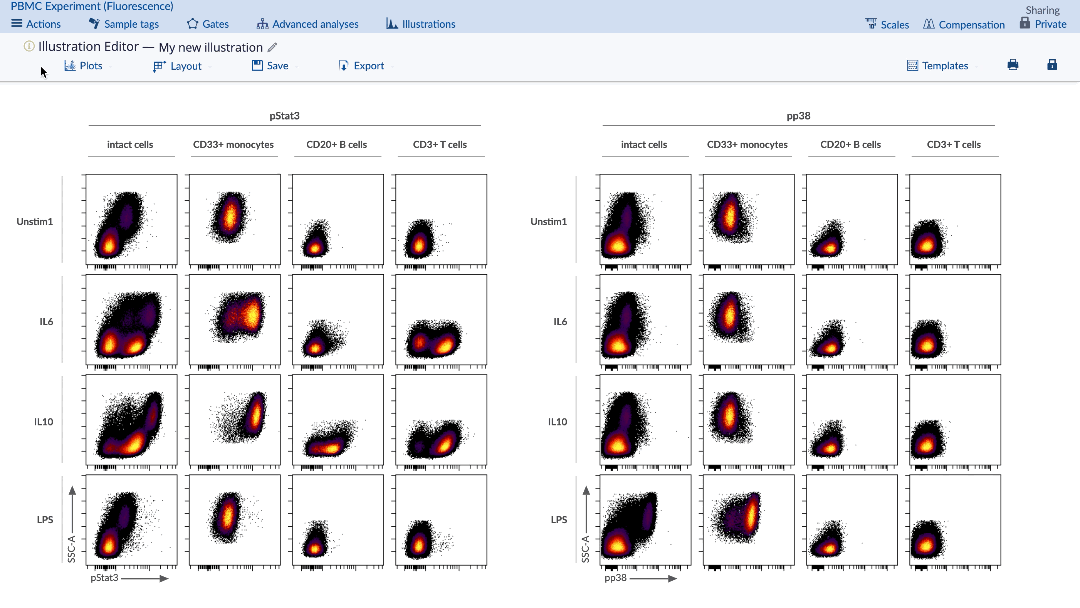This screenshot has width=1080, height=608.
Task: Select the LPS intact cells pp38 plot
Action: click(x=645, y=520)
